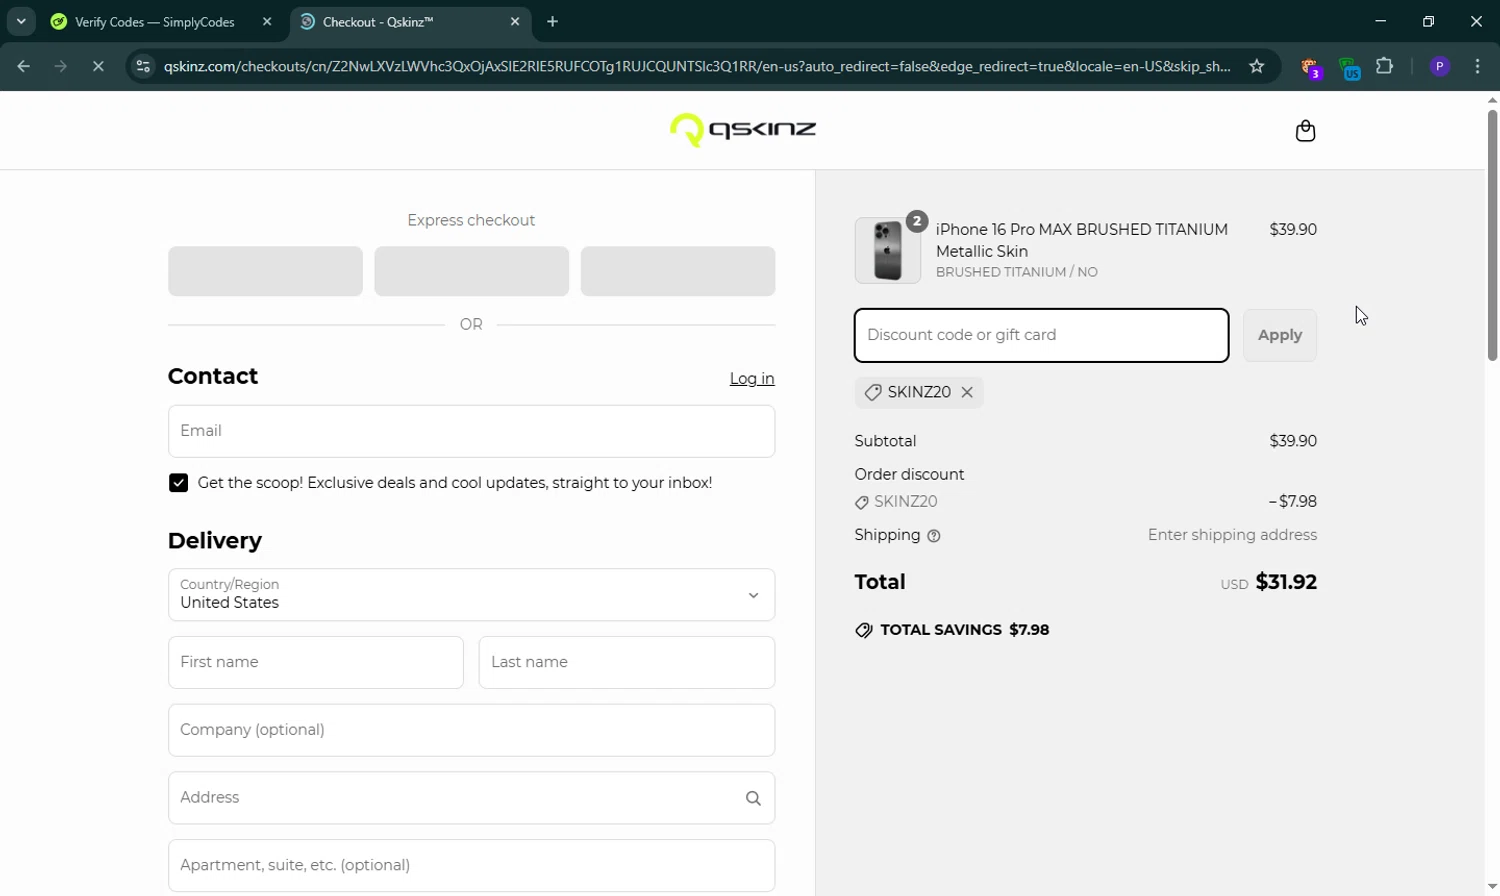
Task: Bookmark this page with star icon
Action: [x=1257, y=66]
